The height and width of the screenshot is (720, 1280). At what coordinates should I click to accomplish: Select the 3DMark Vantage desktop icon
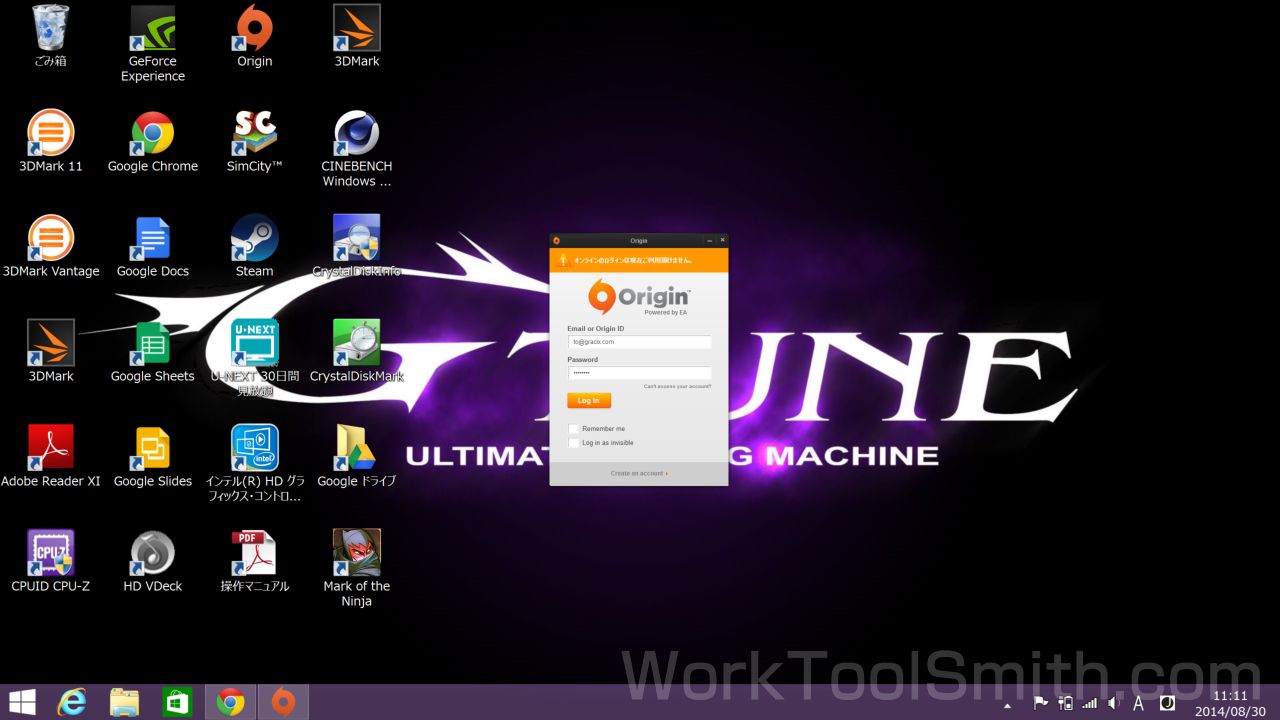click(51, 246)
